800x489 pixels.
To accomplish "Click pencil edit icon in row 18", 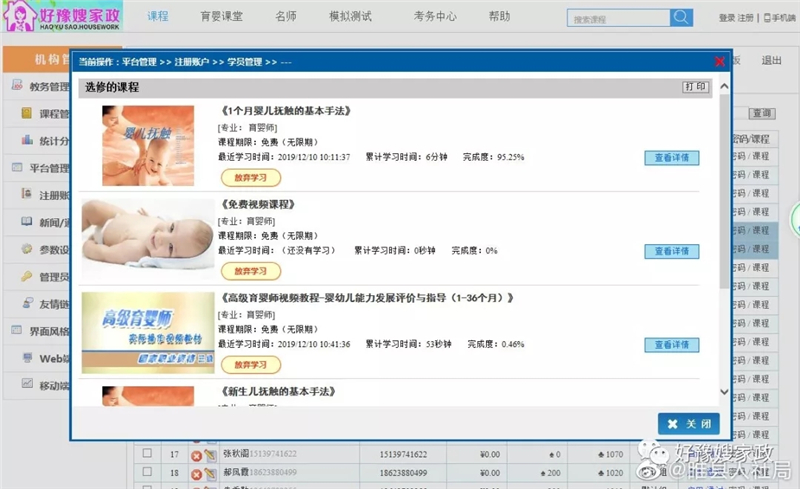I will click(210, 474).
